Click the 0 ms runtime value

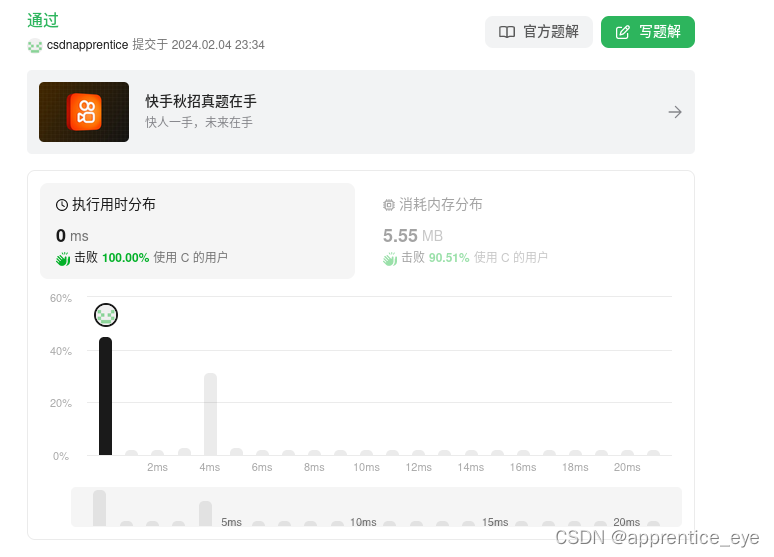click(x=72, y=236)
